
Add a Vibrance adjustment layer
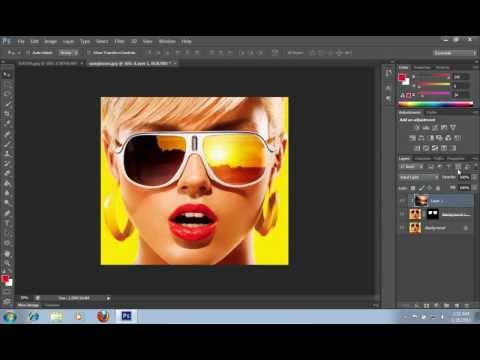tap(453, 127)
